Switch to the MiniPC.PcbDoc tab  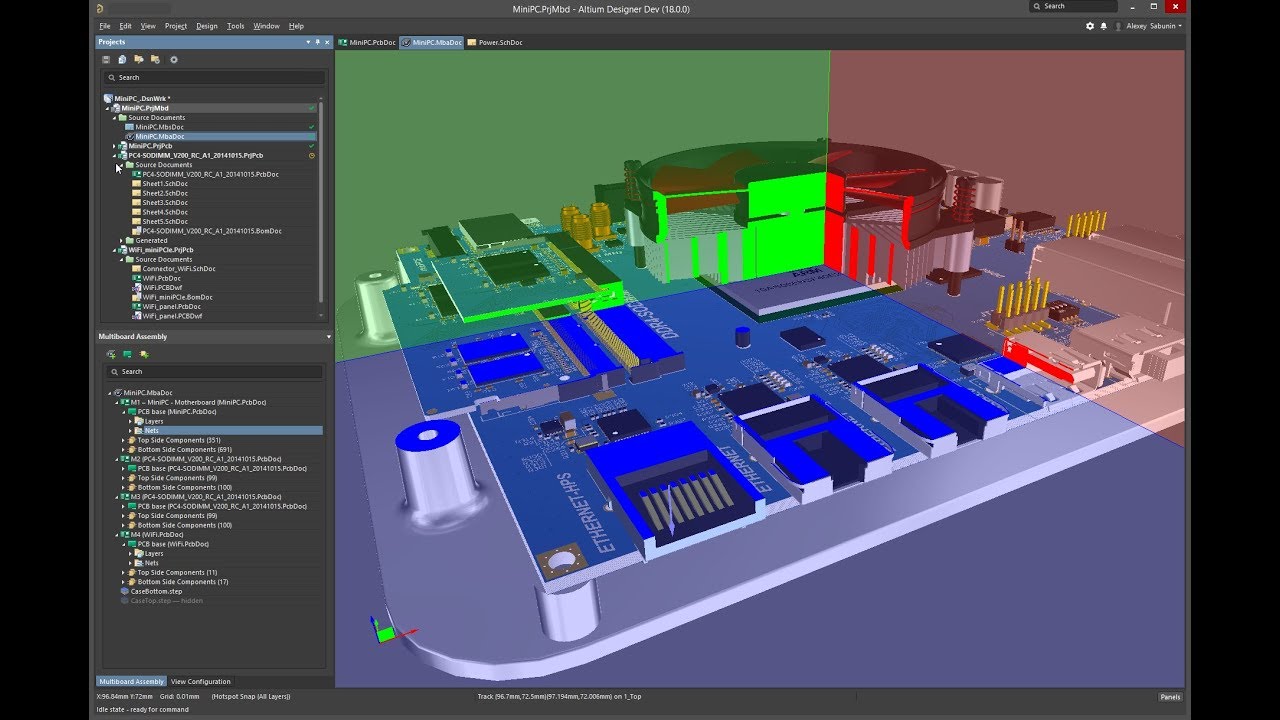(368, 43)
